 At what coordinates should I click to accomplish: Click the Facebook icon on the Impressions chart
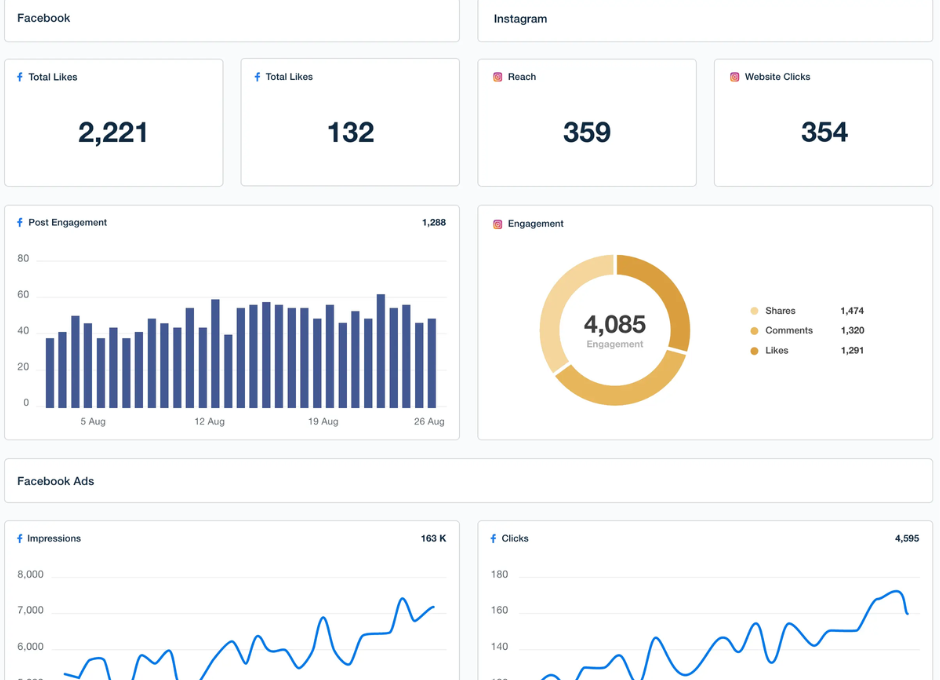20,538
